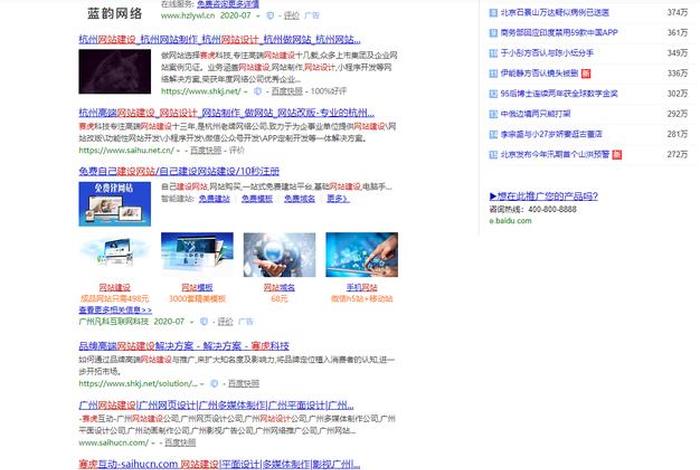Click the red 新 badge after 伊能静 entry

point(586,74)
